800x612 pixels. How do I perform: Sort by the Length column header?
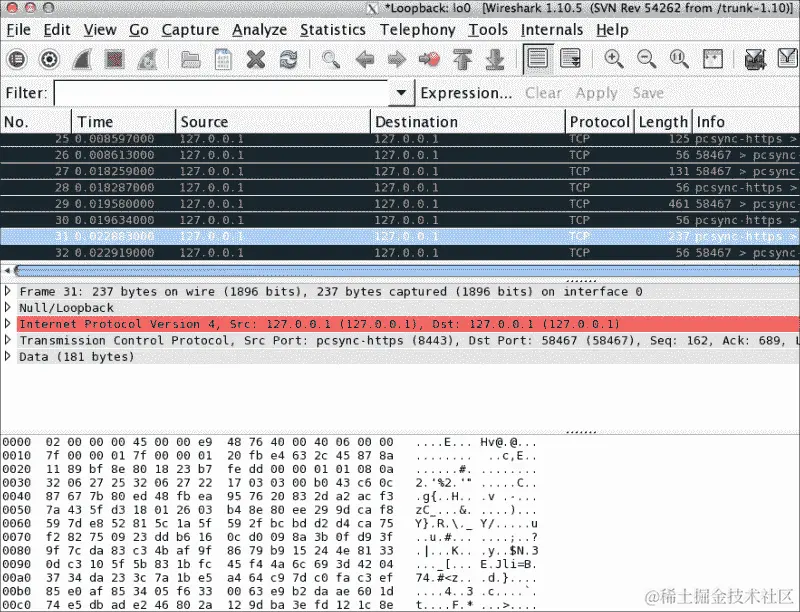663,122
